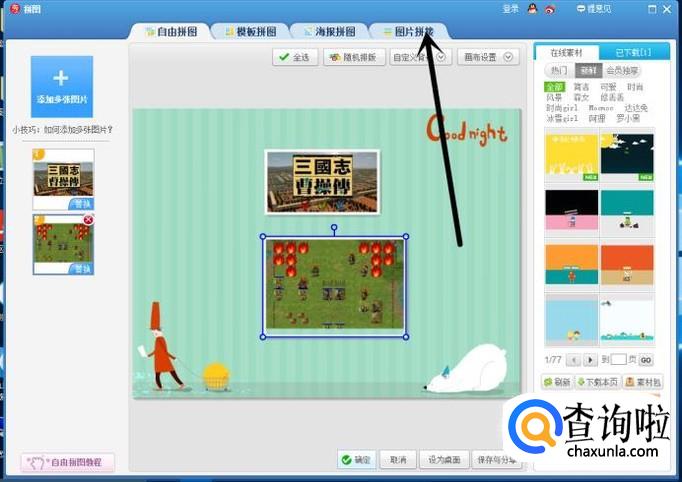The height and width of the screenshot is (482, 682).
Task: Open the 已下载 downloaded tab
Action: coord(634,53)
